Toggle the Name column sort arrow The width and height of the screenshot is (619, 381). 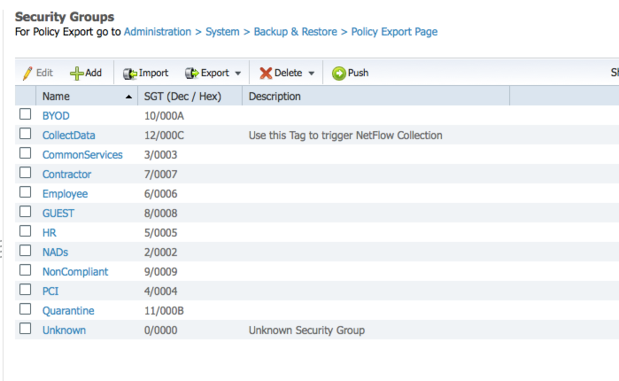129,97
